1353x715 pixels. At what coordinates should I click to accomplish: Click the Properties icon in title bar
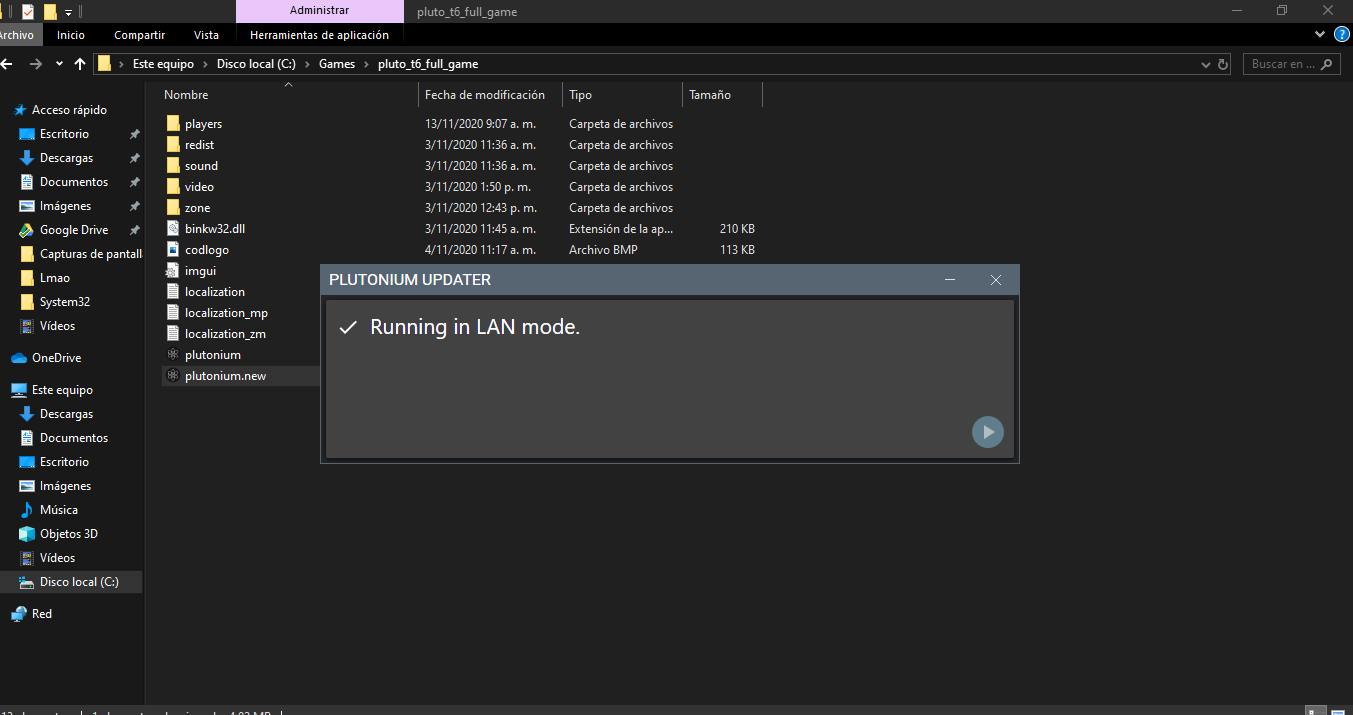pos(27,12)
